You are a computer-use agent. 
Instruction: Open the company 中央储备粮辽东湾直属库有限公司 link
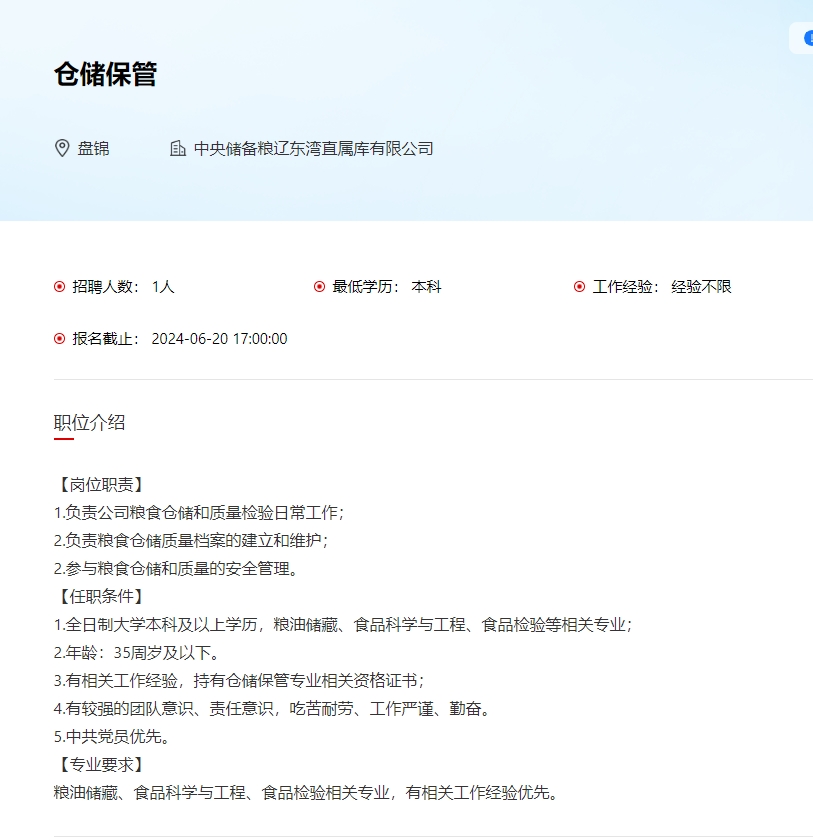point(313,149)
